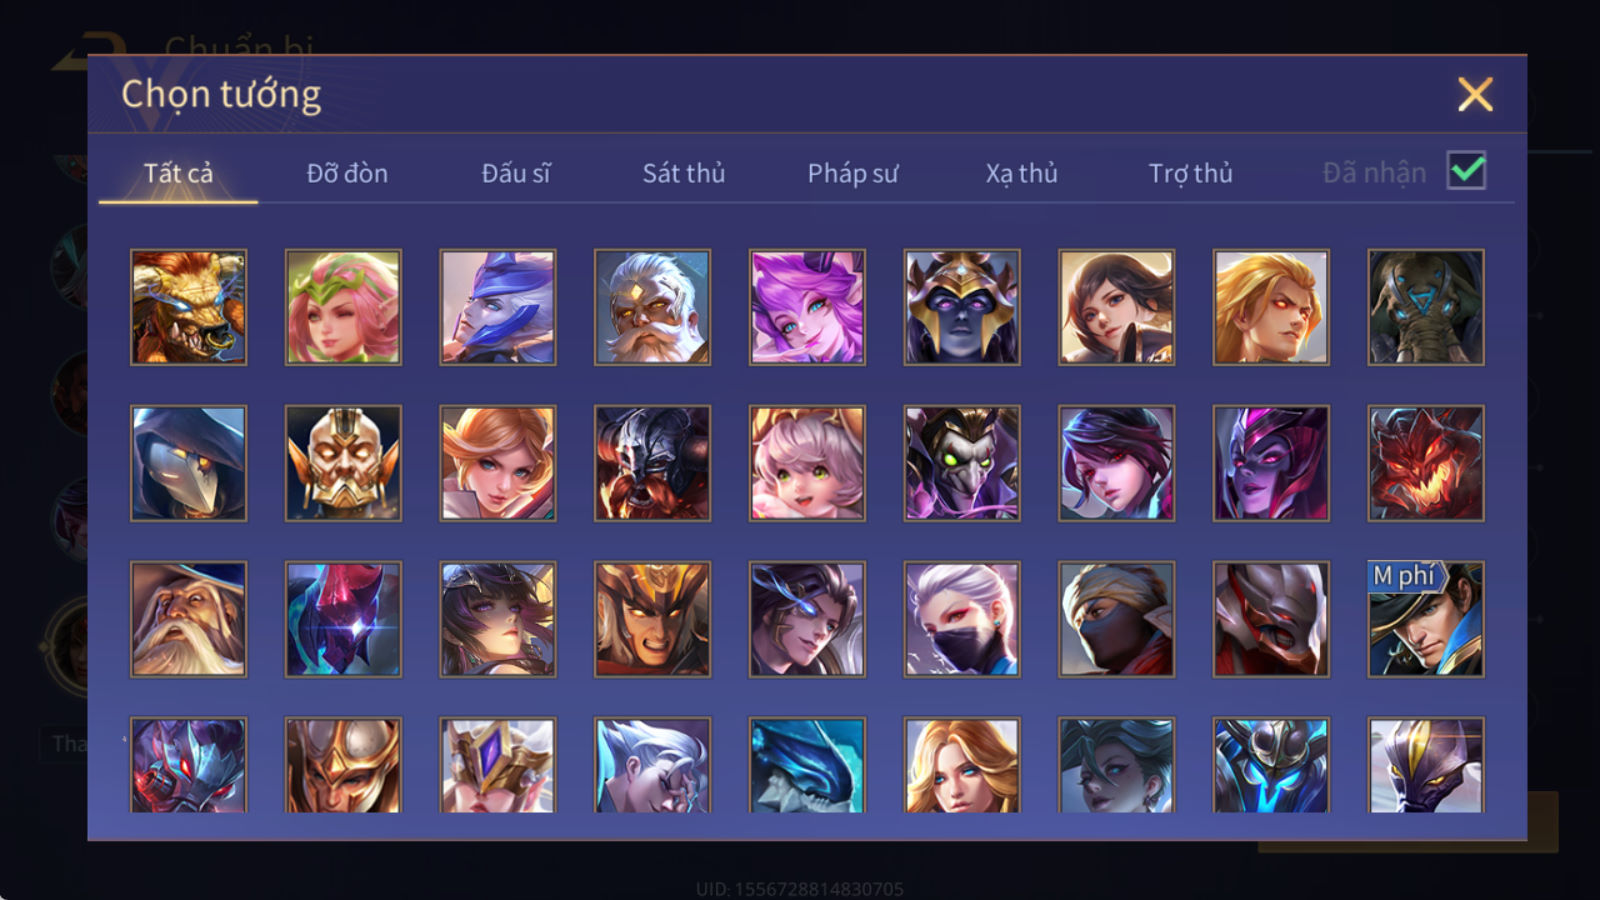
Task: Choose the old wizard with pointed hat
Action: coord(188,619)
